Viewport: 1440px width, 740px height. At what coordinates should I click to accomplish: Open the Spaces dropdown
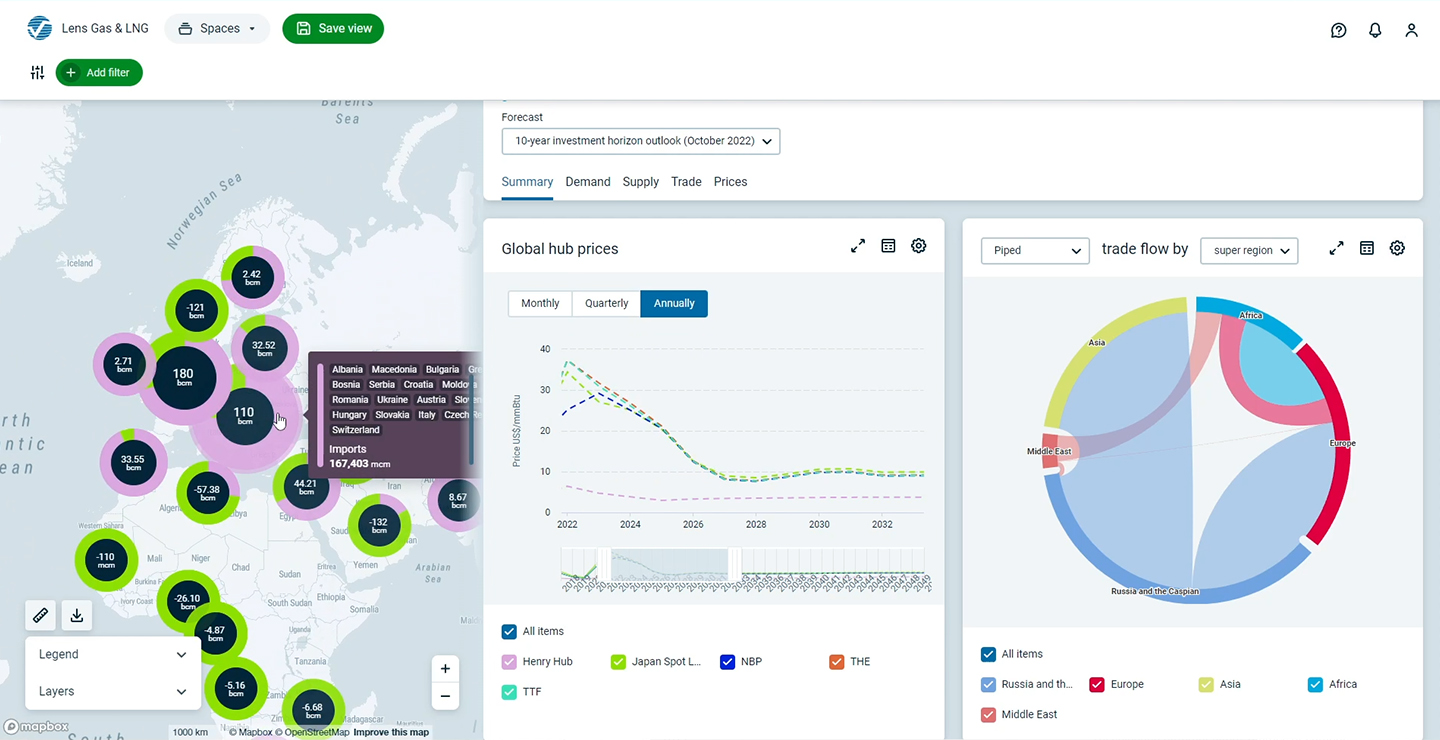(217, 28)
